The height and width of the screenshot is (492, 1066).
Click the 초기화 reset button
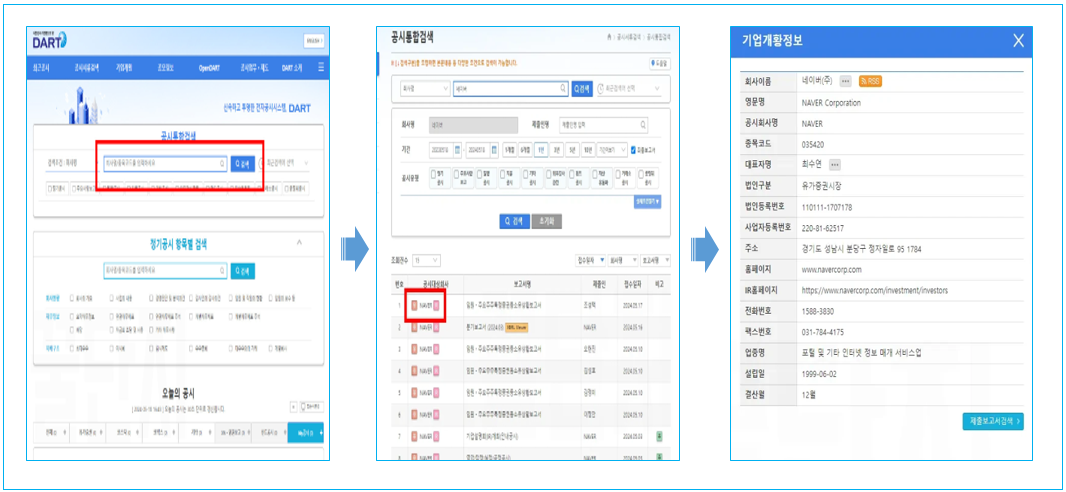pyautogui.click(x=547, y=222)
